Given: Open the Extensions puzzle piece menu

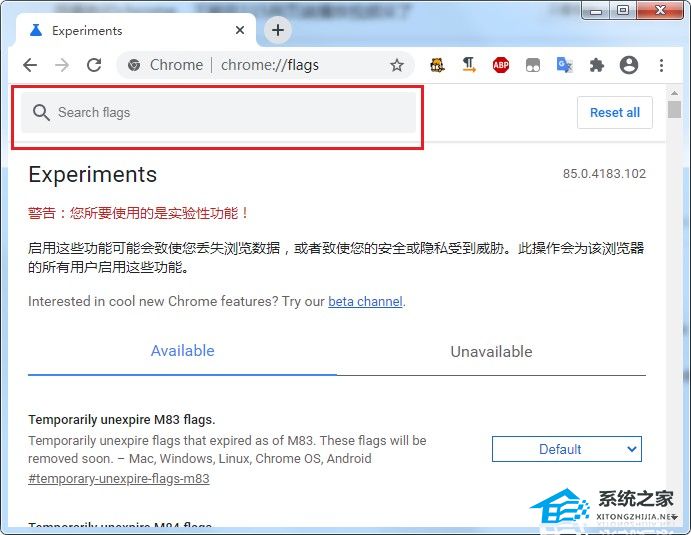Looking at the screenshot, I should tap(597, 65).
